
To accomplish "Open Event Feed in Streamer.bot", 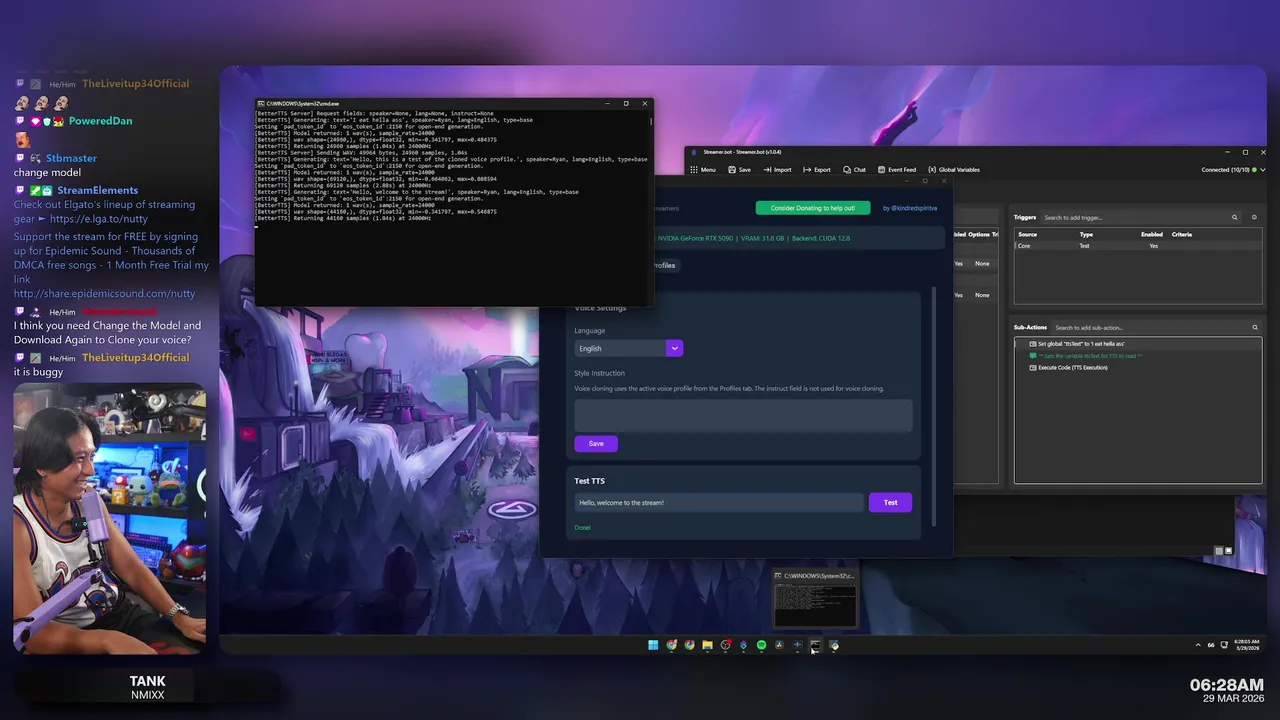I will point(897,170).
